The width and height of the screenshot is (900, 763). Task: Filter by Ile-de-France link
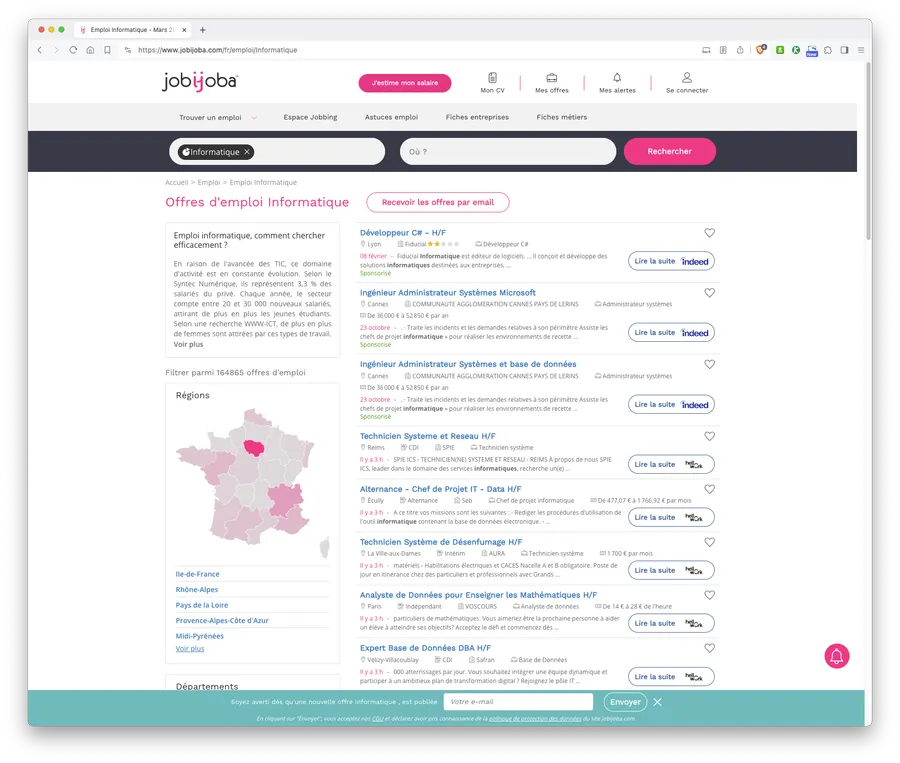click(197, 574)
